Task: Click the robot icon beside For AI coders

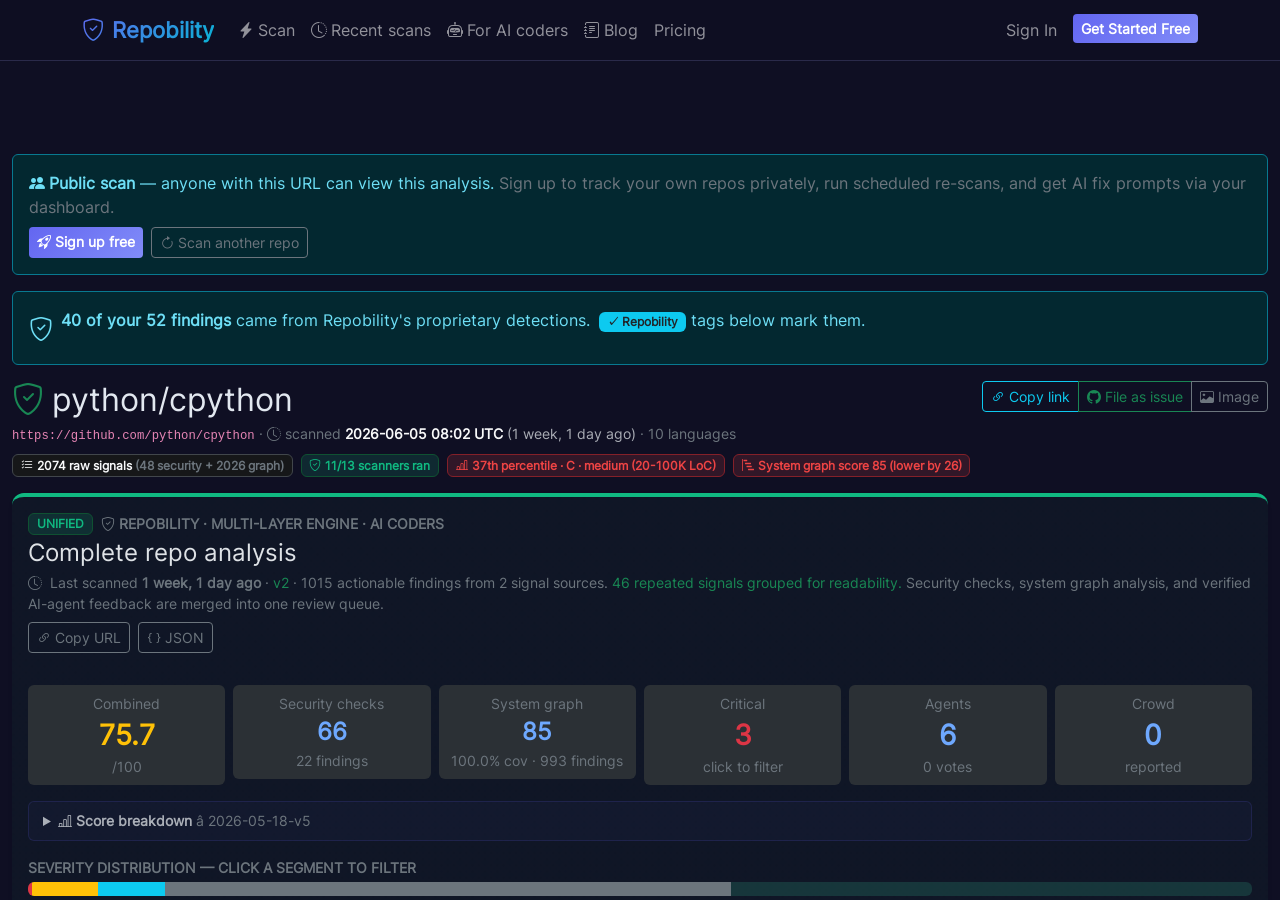Action: click(x=455, y=30)
